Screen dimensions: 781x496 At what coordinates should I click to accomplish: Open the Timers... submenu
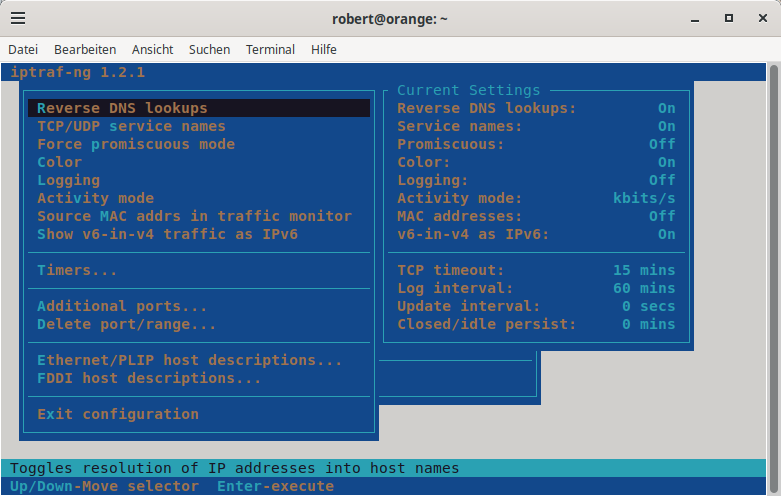pos(77,270)
